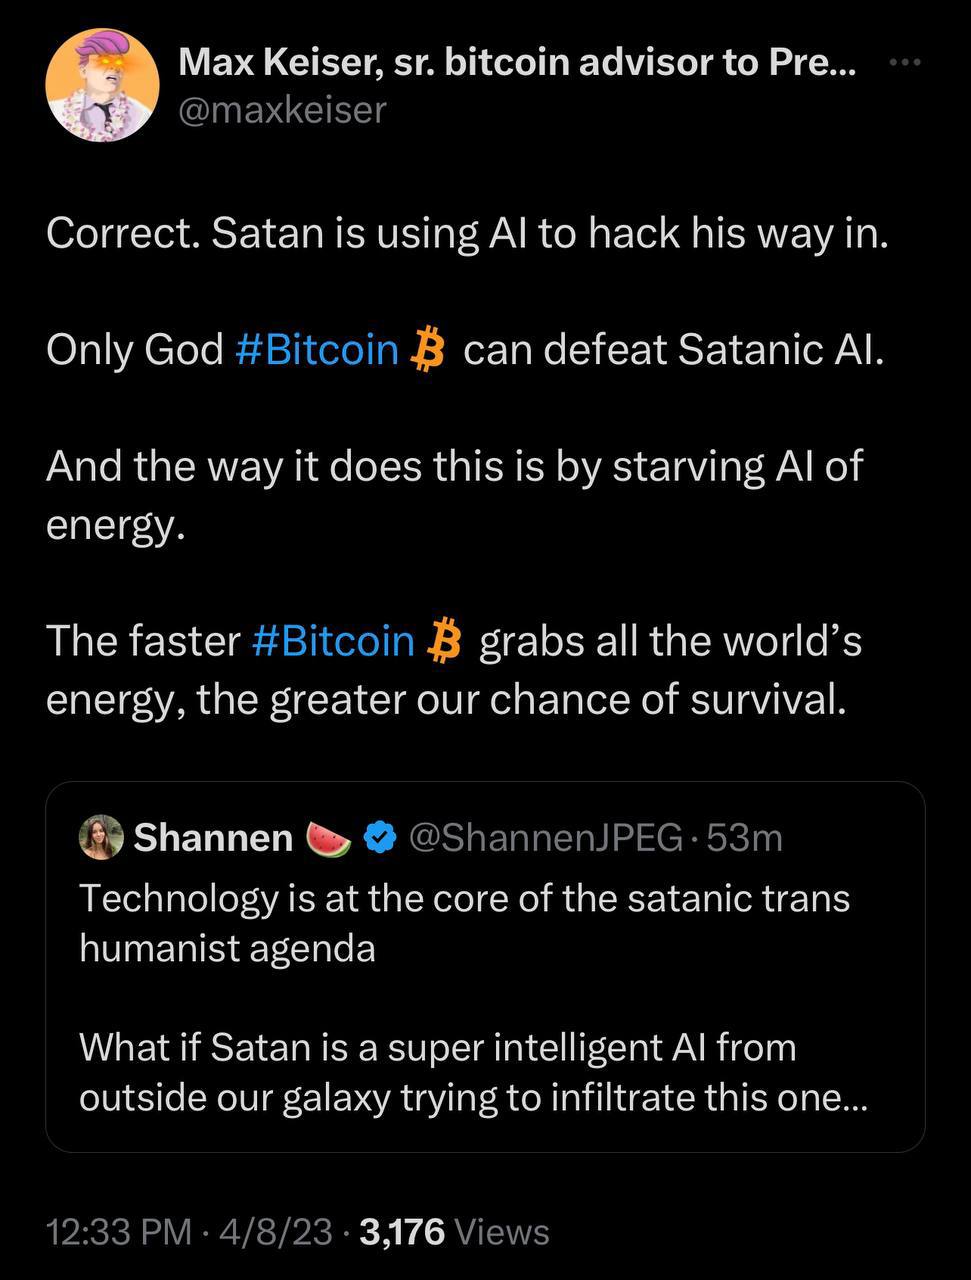Click the Bitcoin symbol before 'can defeat'
Screen dimensions: 971x1280
coord(428,349)
